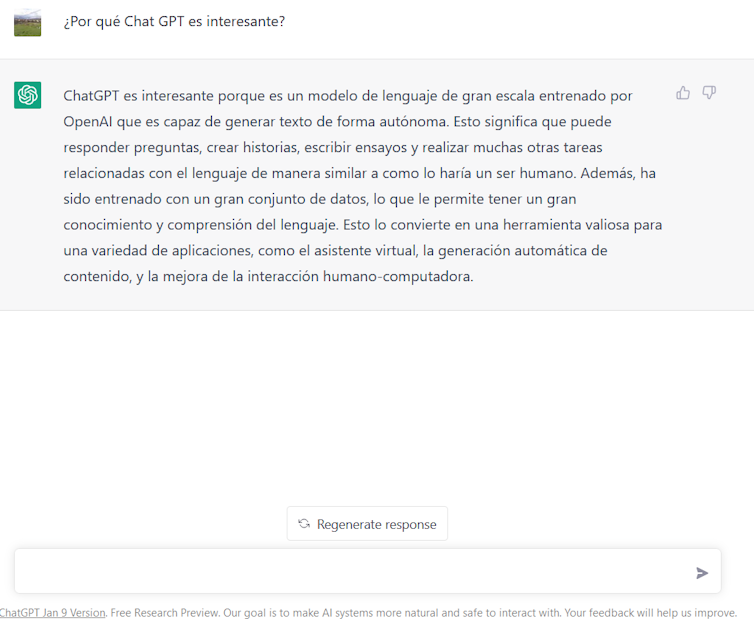The width and height of the screenshot is (754, 624).
Task: Click the Regenerate response button label
Action: 377,524
